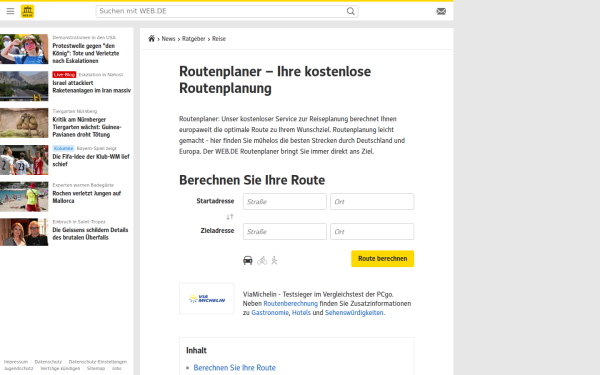The height and width of the screenshot is (375, 600).
Task: Open News breadcrumb link
Action: coord(168,39)
